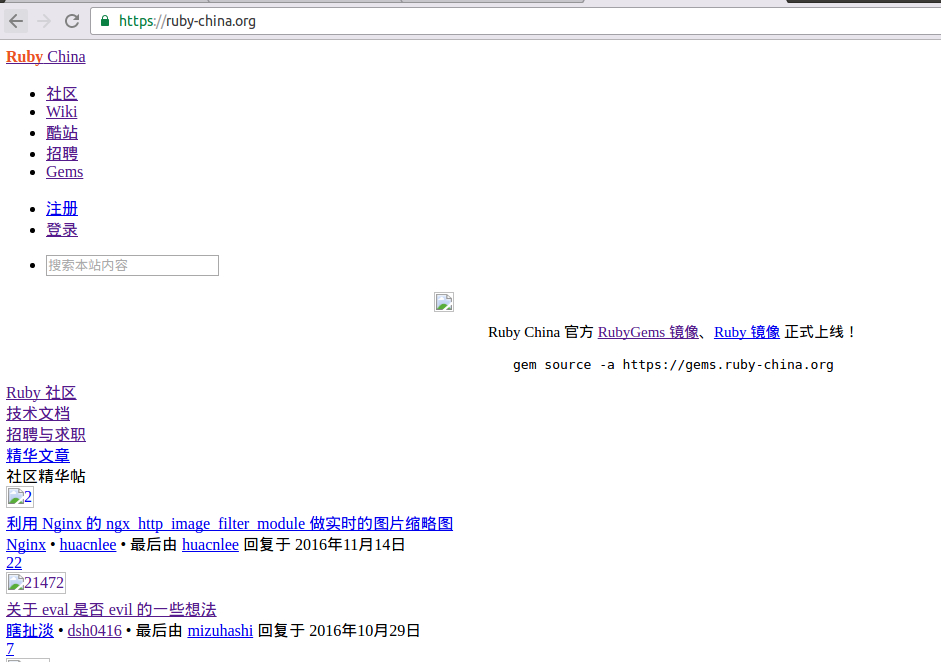Open the 酷站 navigation link
941x662 pixels.
tap(62, 133)
